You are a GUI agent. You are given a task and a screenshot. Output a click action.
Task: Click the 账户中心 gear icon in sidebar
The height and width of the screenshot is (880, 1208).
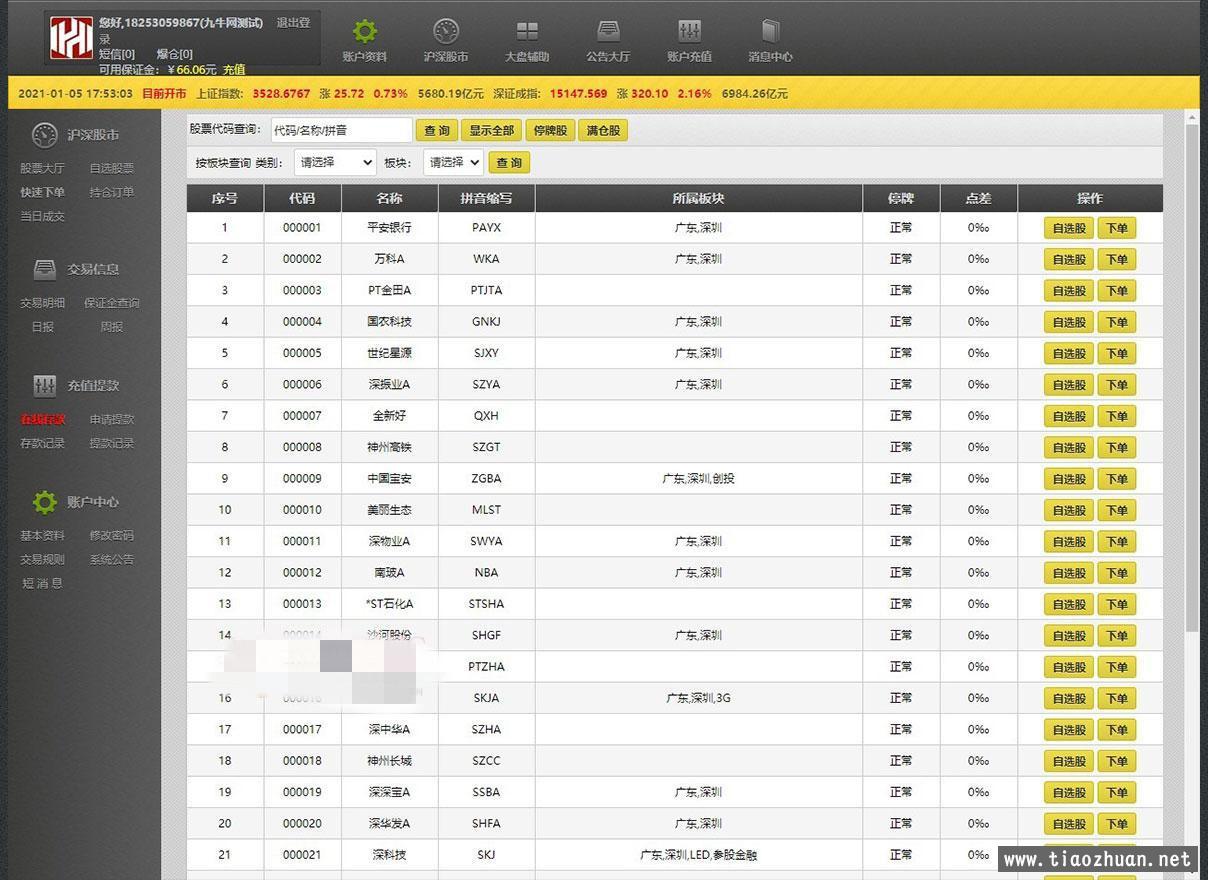pyautogui.click(x=45, y=502)
